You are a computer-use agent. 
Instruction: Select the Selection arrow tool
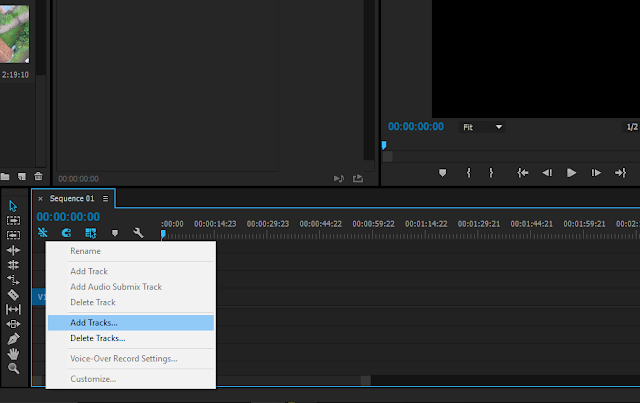point(13,206)
